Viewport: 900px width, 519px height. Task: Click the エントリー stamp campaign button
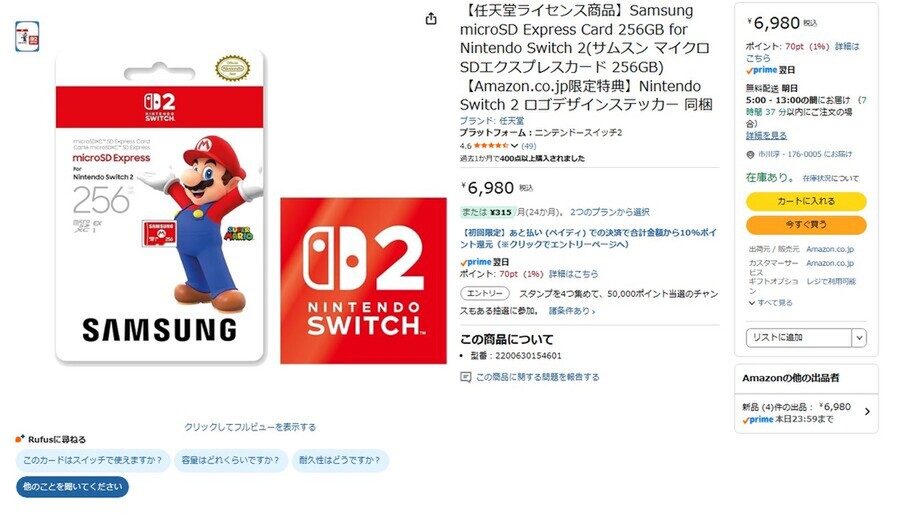click(x=484, y=293)
